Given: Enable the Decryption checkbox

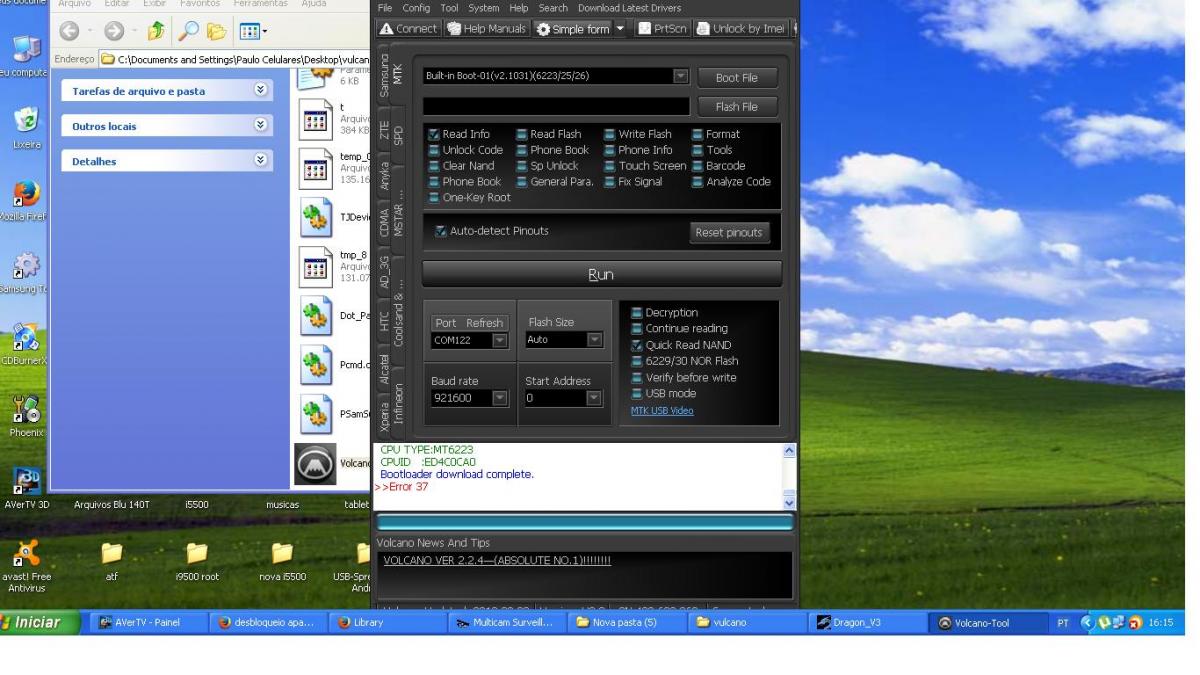Looking at the screenshot, I should click(637, 313).
